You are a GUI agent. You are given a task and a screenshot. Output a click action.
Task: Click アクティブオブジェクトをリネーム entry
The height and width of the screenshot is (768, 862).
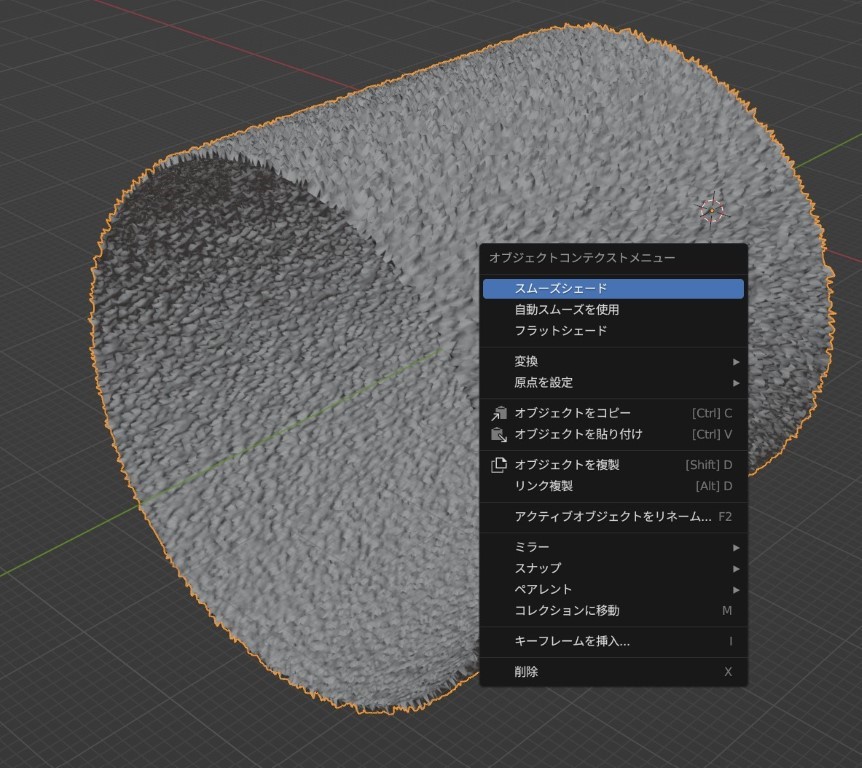click(x=612, y=517)
